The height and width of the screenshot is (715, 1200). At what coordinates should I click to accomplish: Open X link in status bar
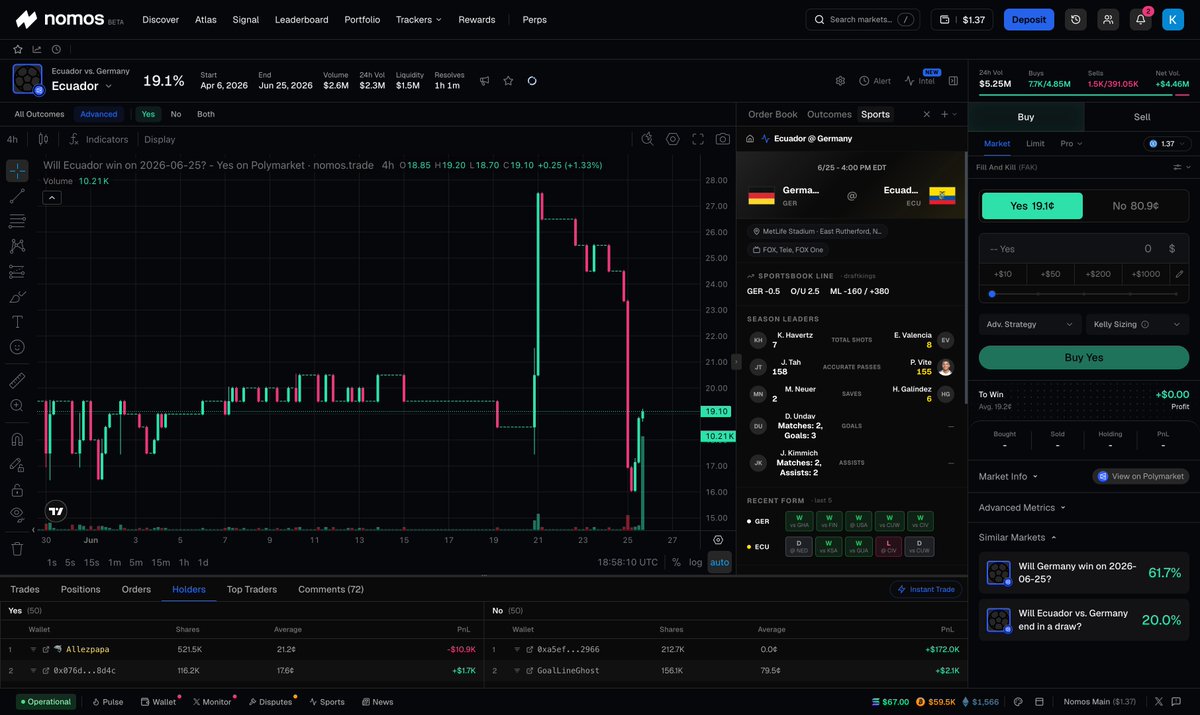click(1160, 702)
